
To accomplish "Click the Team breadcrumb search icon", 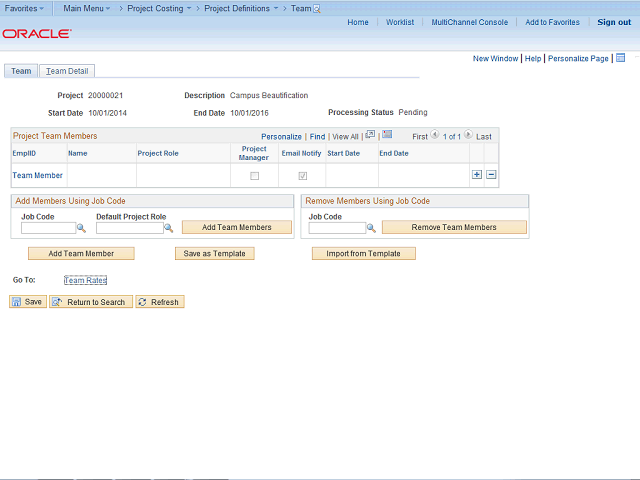I will [317, 9].
